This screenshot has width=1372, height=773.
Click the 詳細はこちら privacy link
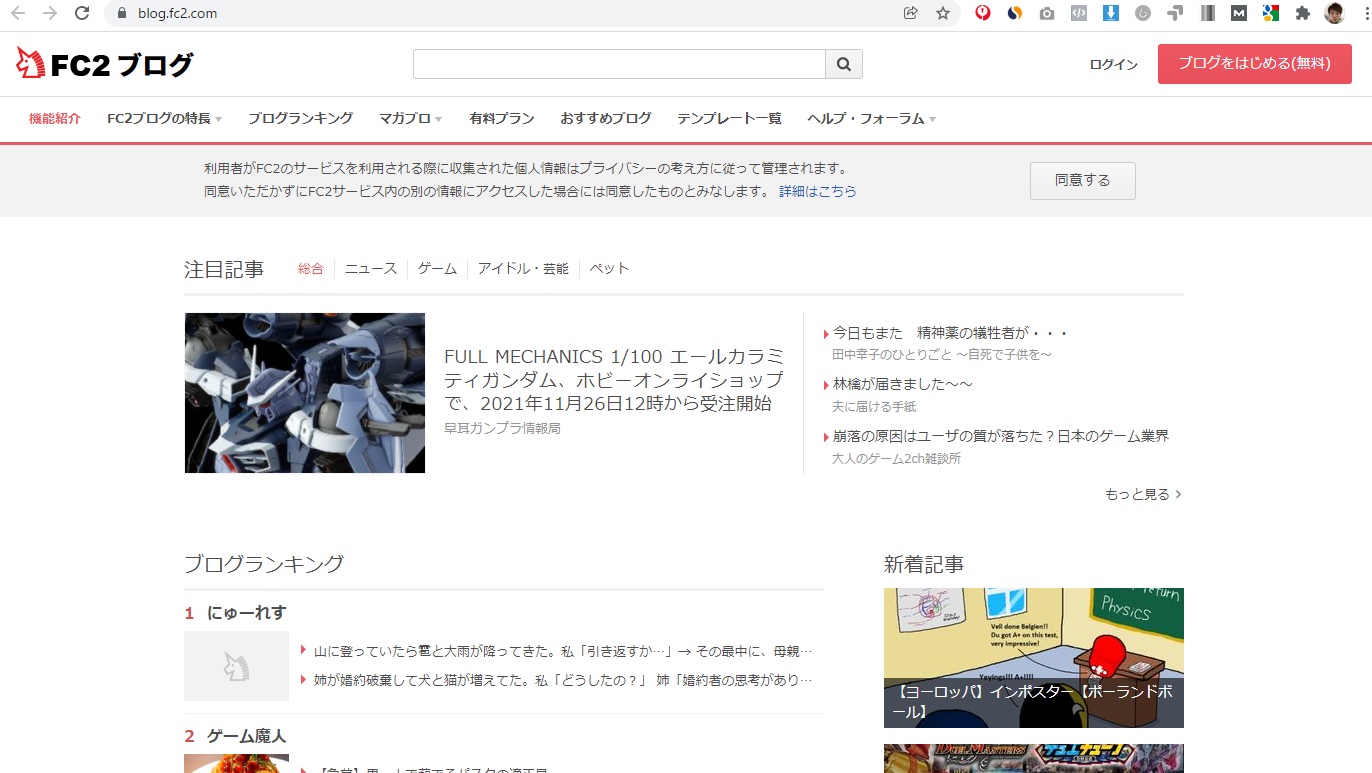[x=818, y=191]
